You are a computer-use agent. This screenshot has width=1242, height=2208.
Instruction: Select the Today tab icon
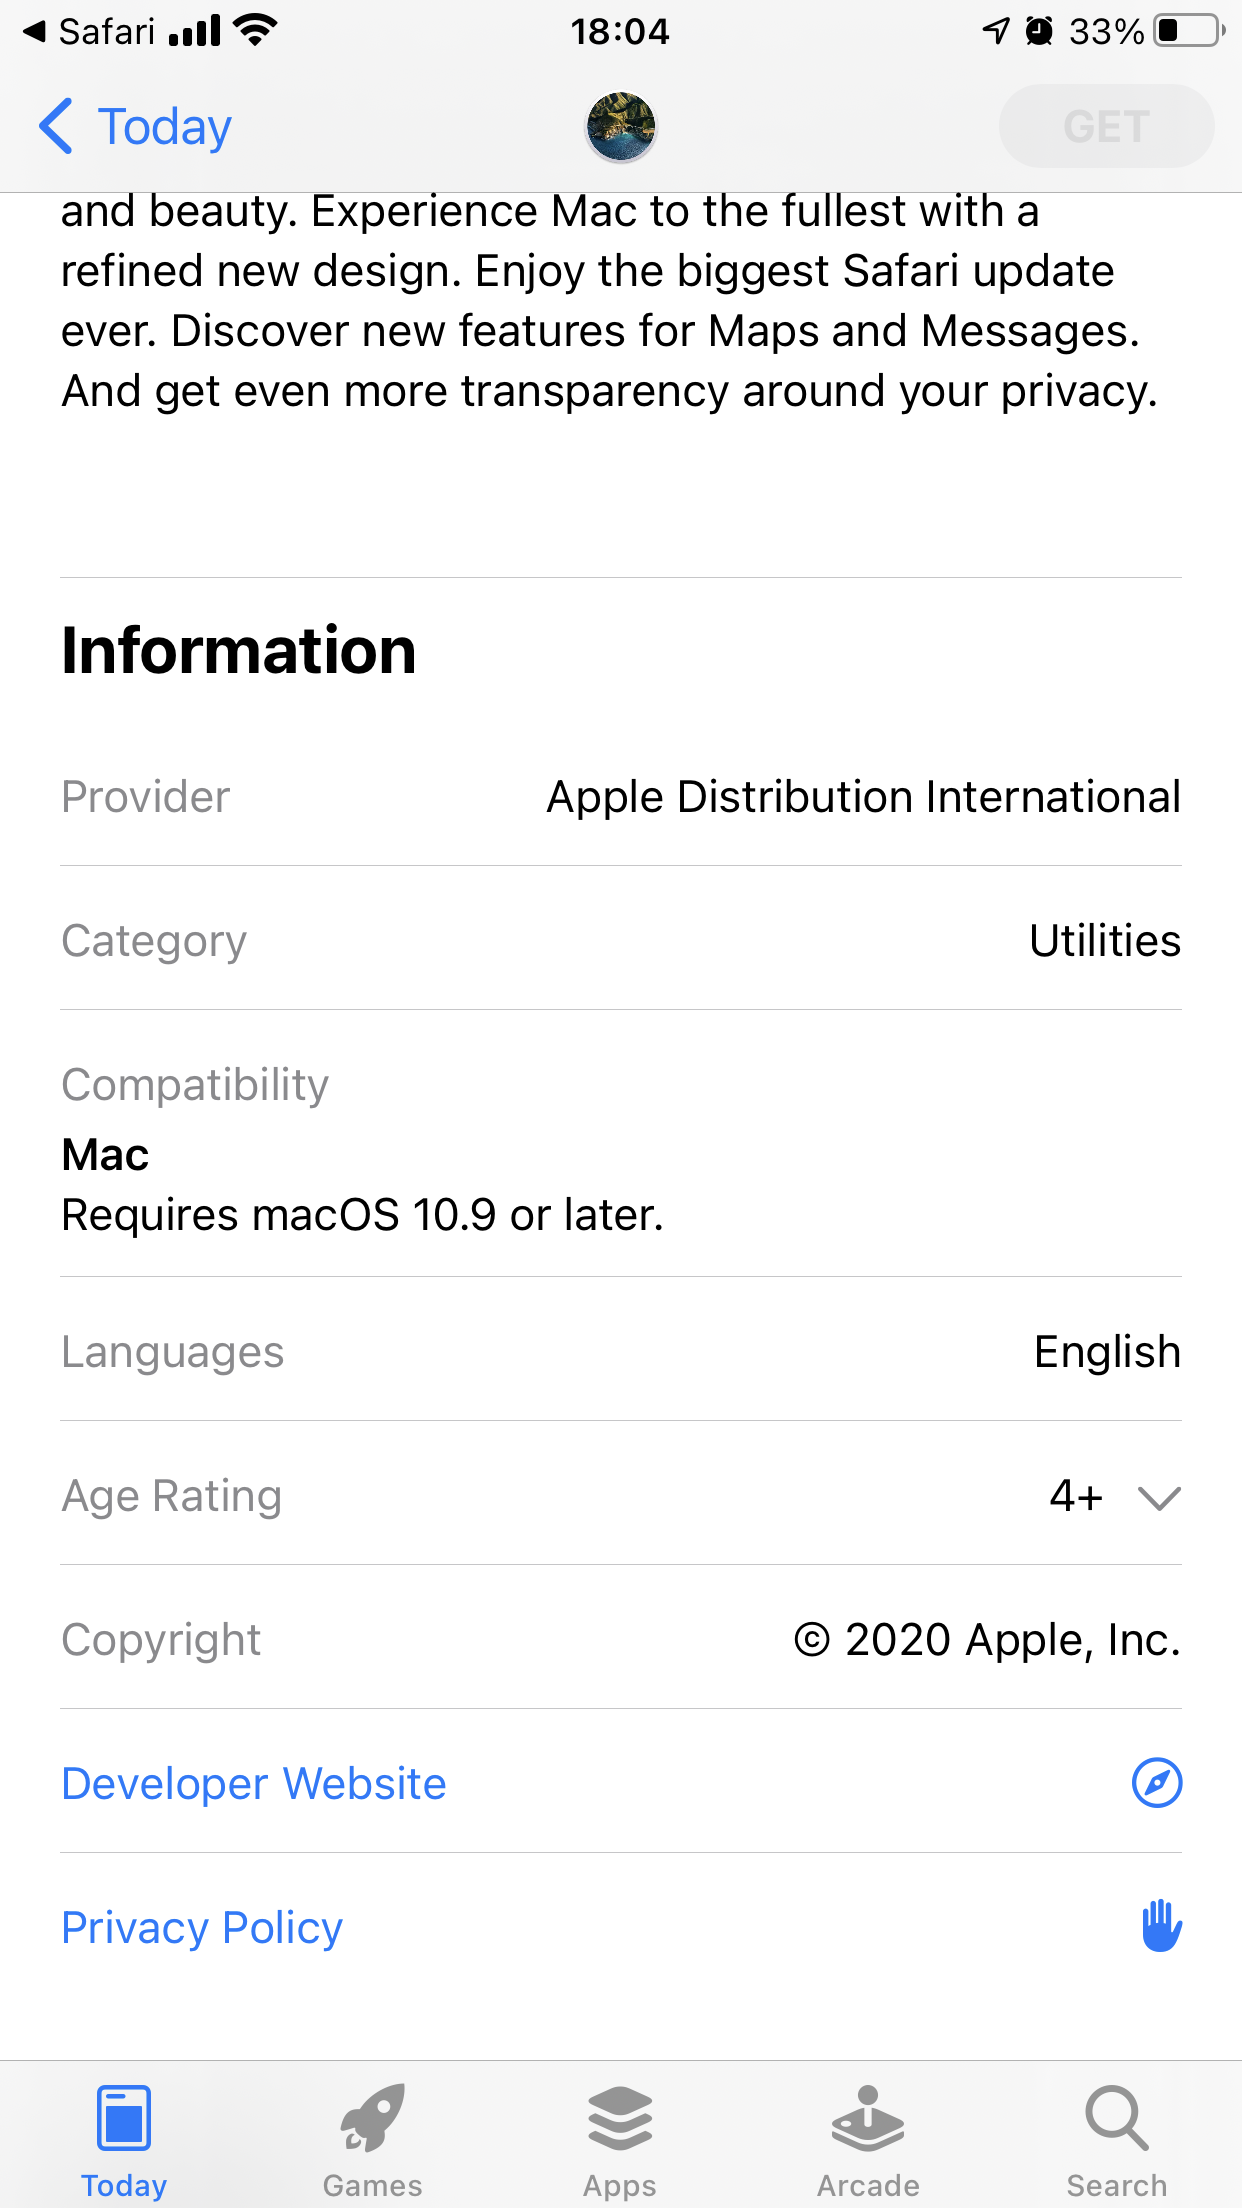(x=124, y=2118)
